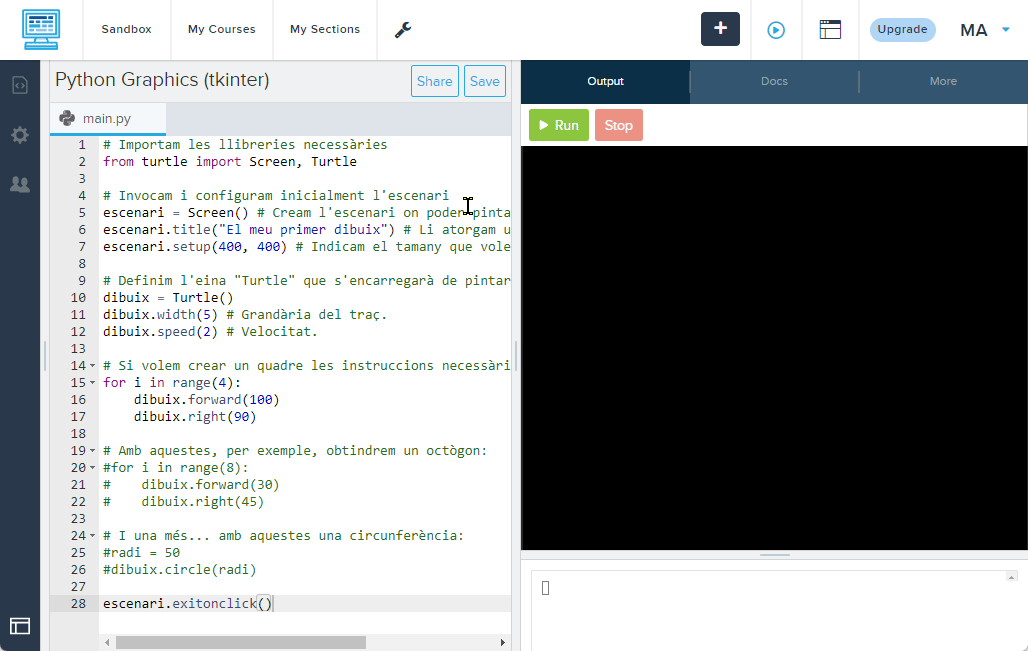Toggle the panel layout icon at bottom-left
Viewport: 1028px width, 651px height.
point(20,626)
